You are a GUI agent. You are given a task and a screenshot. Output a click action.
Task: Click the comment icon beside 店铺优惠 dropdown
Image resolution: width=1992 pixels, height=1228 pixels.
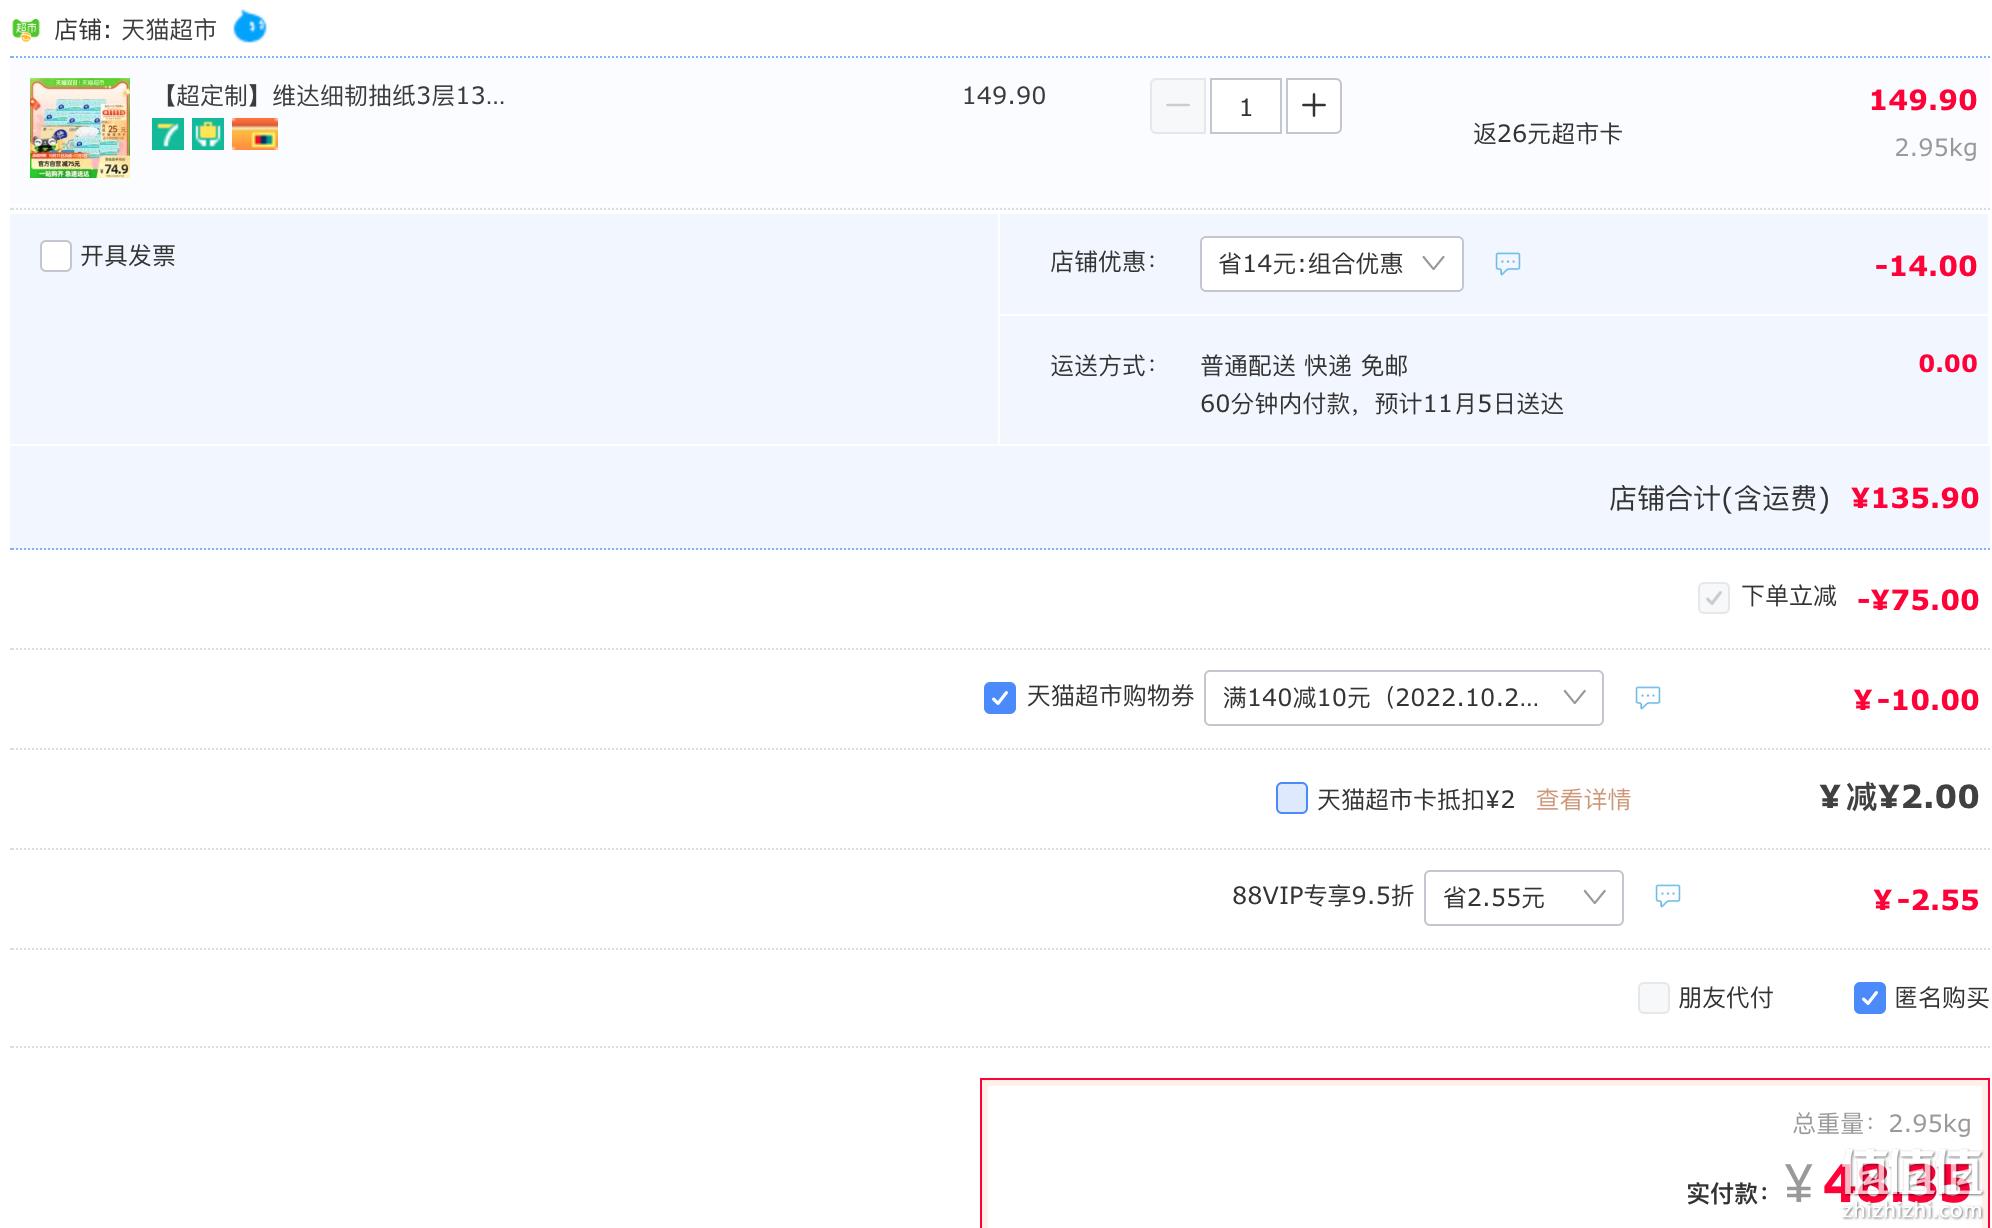coord(1508,263)
